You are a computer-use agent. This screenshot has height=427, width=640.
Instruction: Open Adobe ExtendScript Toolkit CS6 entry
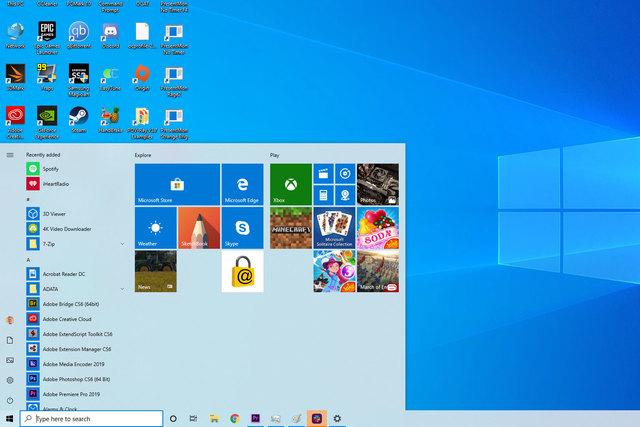point(76,334)
